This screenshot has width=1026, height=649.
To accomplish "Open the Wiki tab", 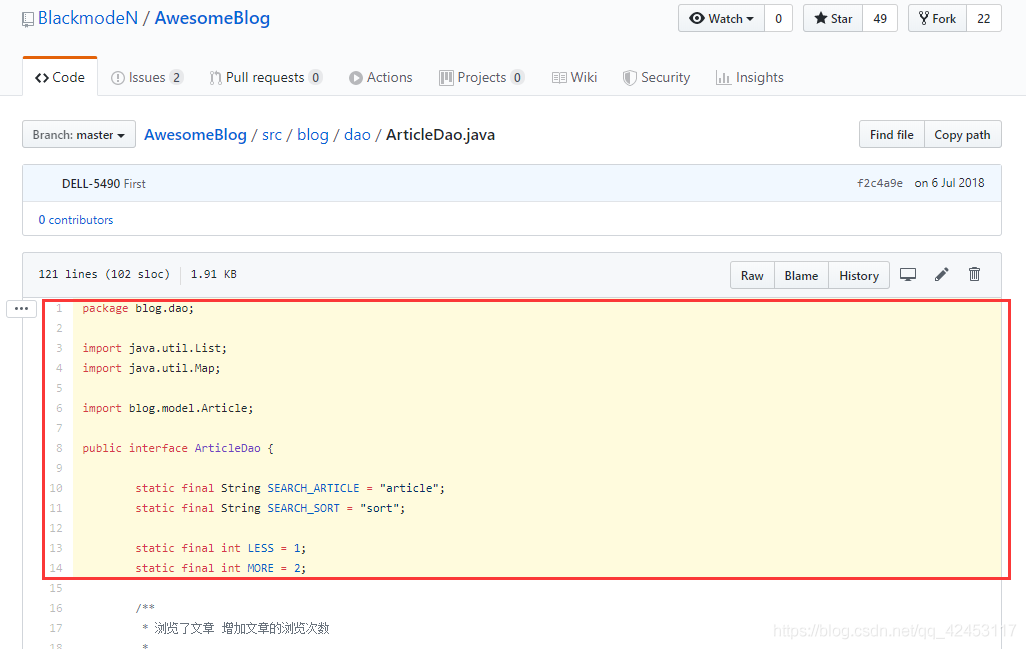I will tap(575, 78).
